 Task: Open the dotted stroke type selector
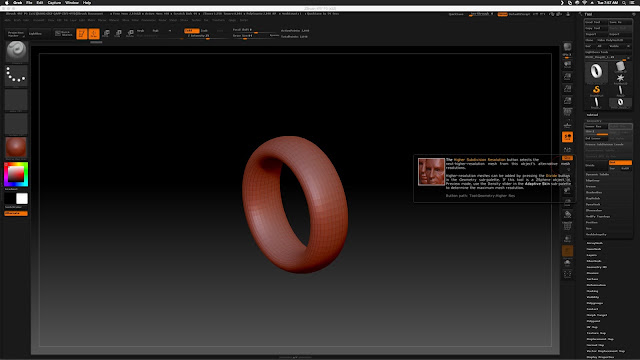(x=16, y=76)
